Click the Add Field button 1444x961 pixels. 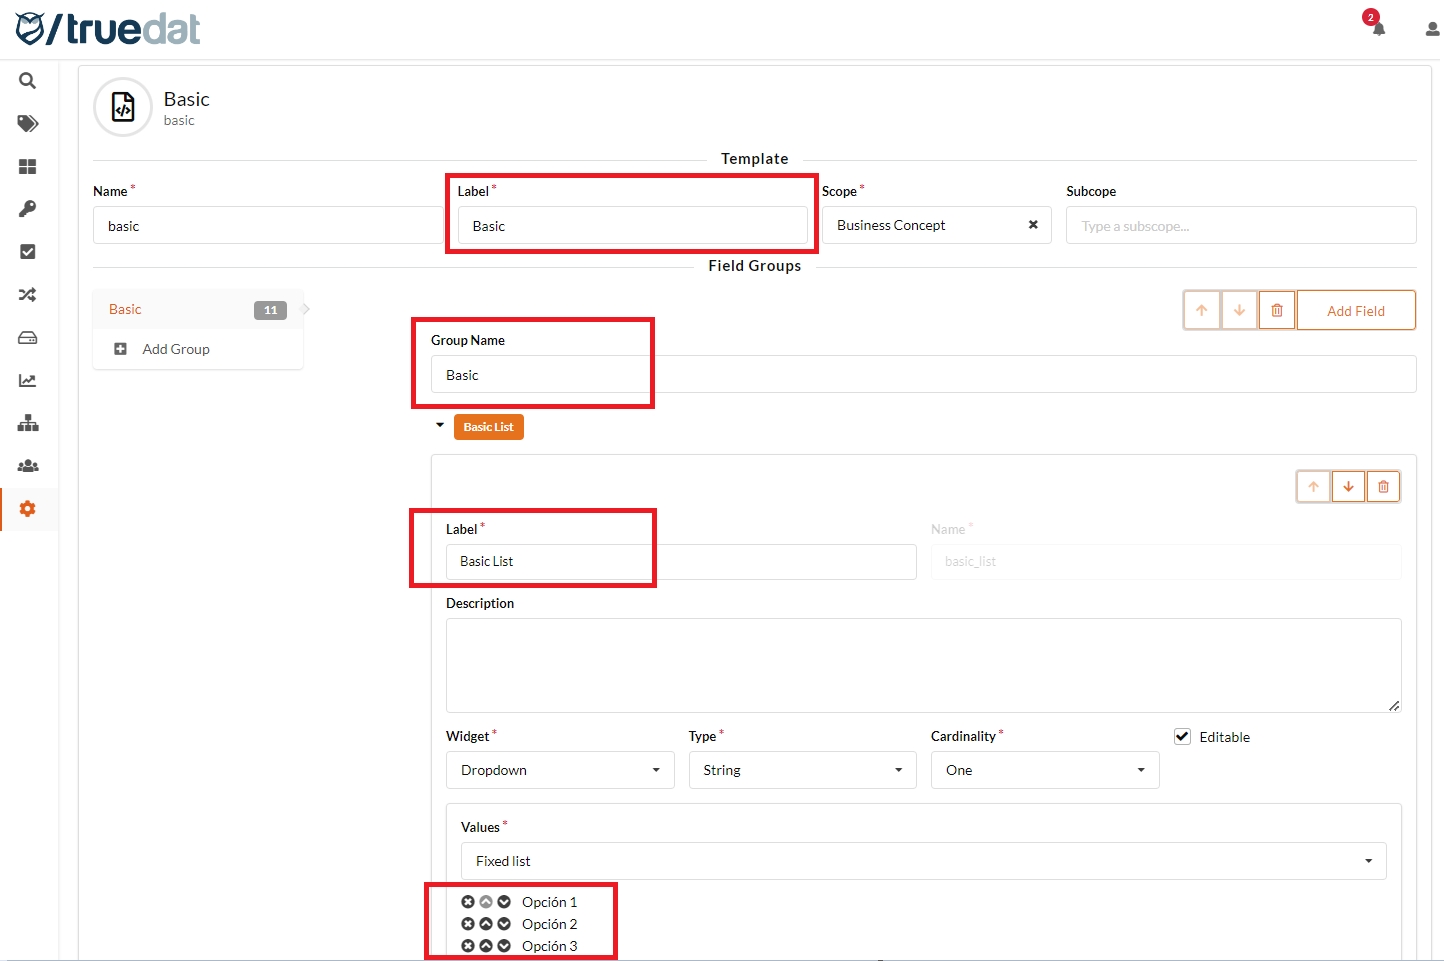pyautogui.click(x=1355, y=311)
